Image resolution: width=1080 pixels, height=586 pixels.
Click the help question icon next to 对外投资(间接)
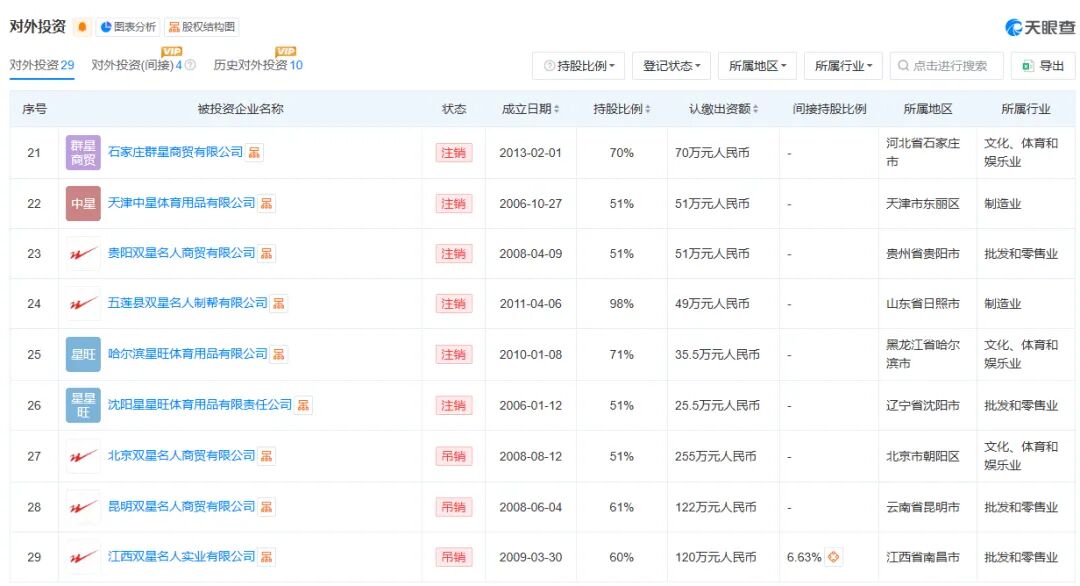coord(190,65)
